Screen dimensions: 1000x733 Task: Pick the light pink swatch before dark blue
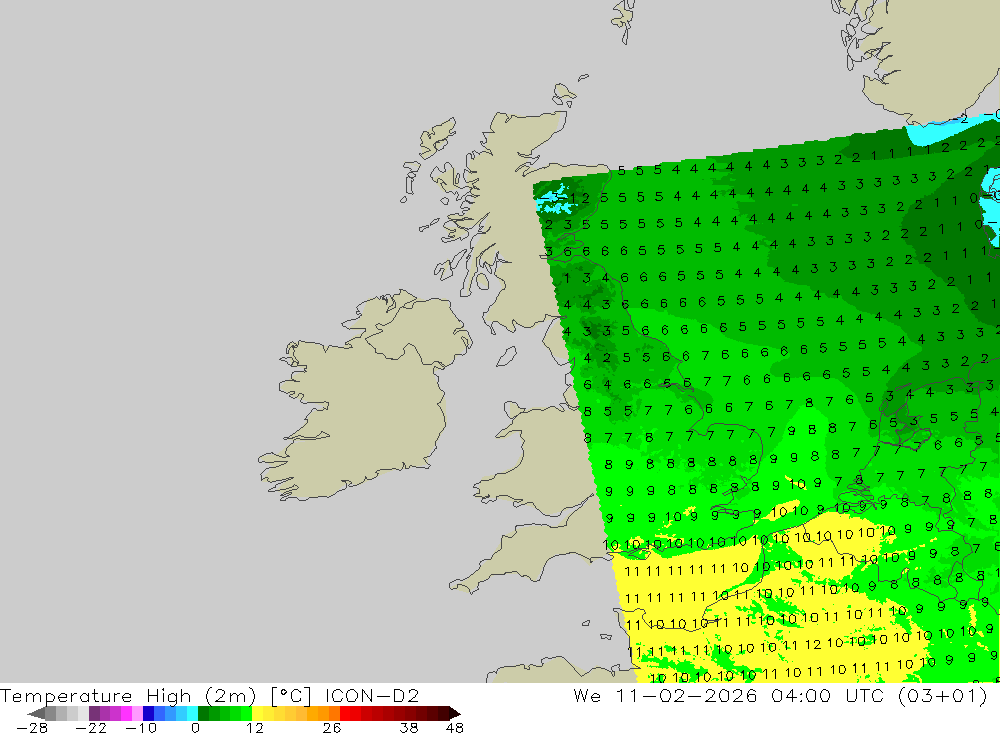point(138,713)
